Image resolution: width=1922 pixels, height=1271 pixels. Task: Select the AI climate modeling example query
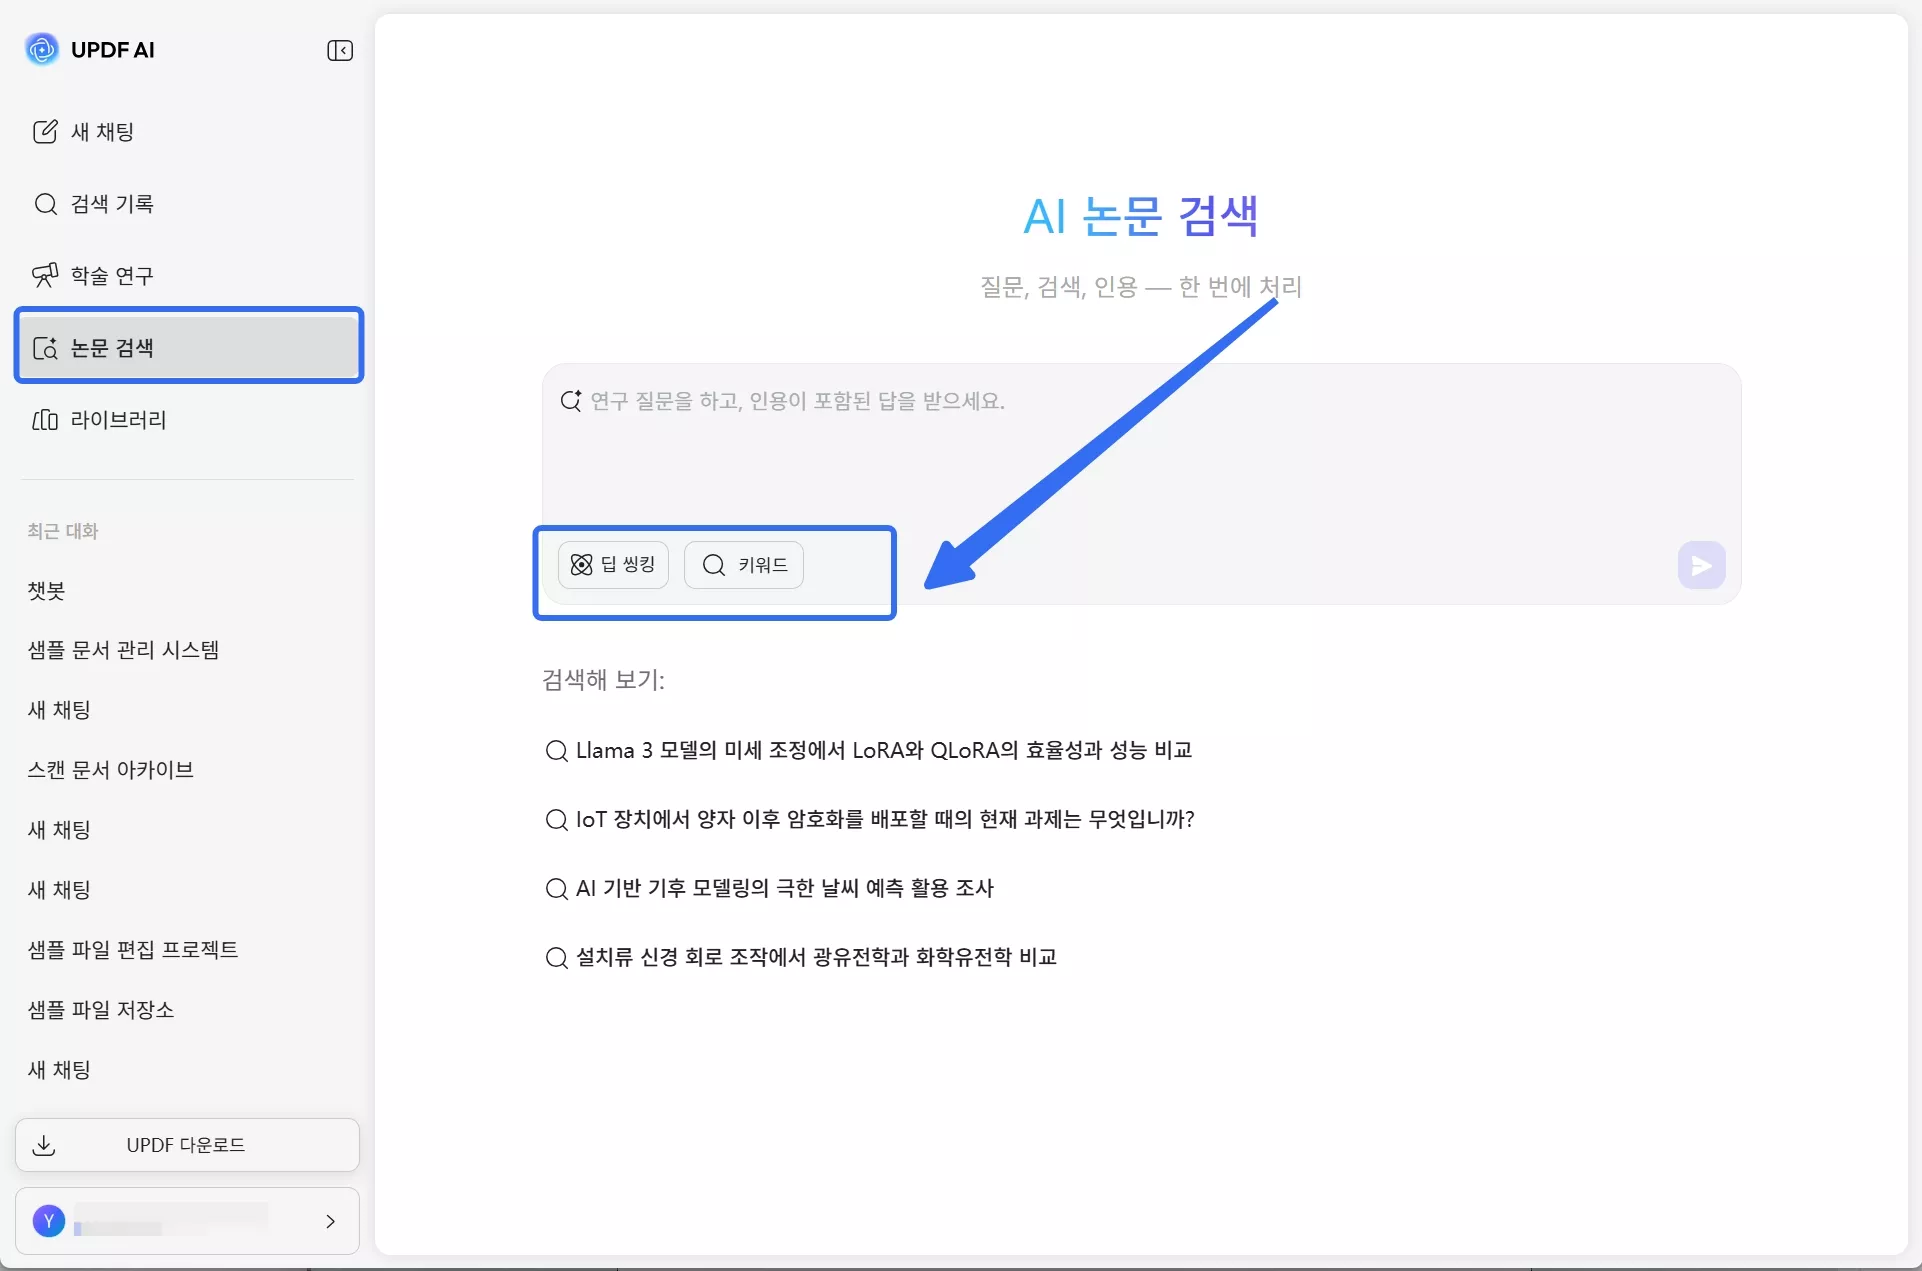click(x=783, y=888)
